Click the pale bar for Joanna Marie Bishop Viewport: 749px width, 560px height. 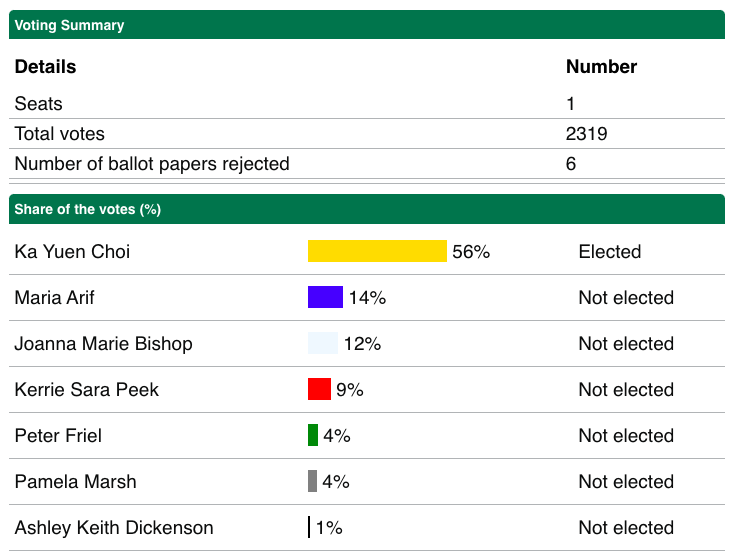[x=322, y=343]
